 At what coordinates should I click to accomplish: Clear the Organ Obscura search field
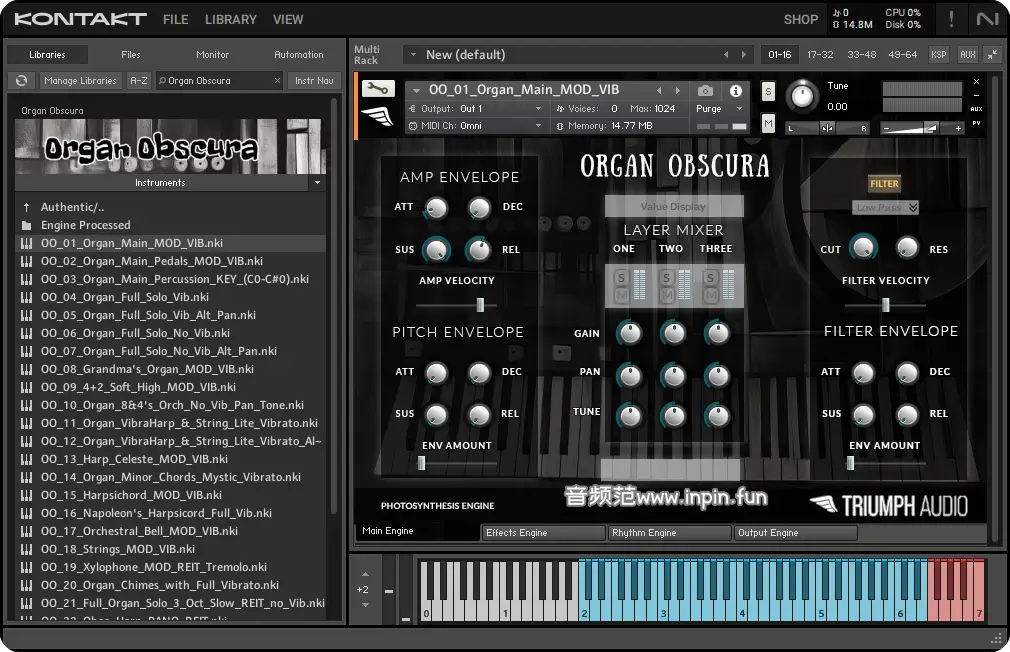(277, 80)
